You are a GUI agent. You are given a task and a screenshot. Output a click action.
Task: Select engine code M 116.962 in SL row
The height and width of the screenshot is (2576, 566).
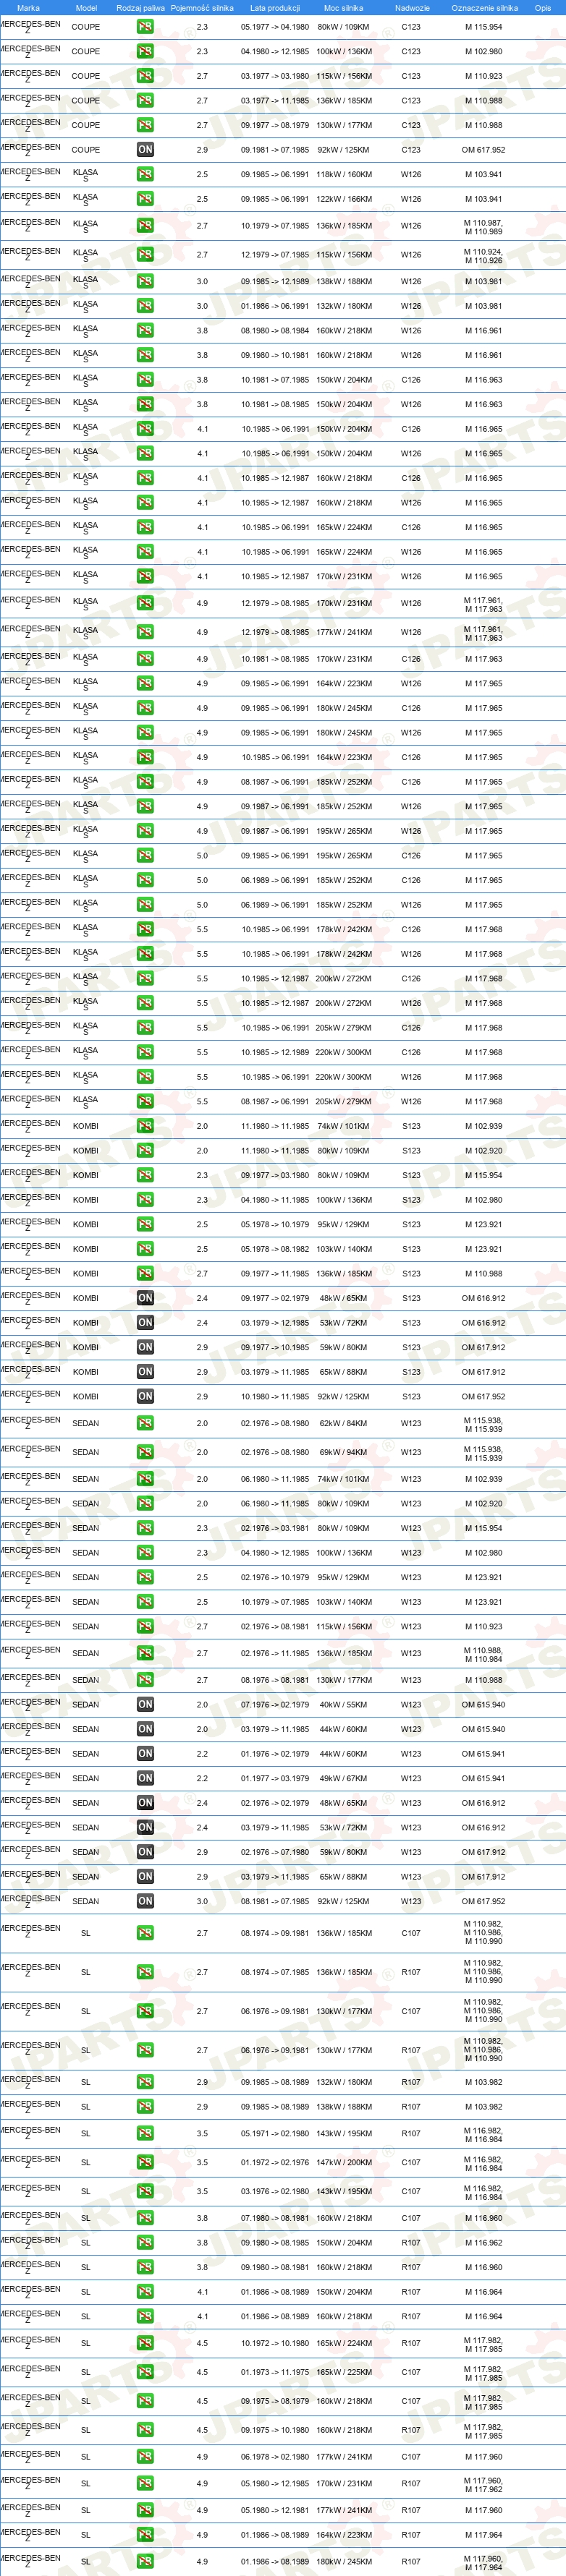pyautogui.click(x=483, y=2243)
